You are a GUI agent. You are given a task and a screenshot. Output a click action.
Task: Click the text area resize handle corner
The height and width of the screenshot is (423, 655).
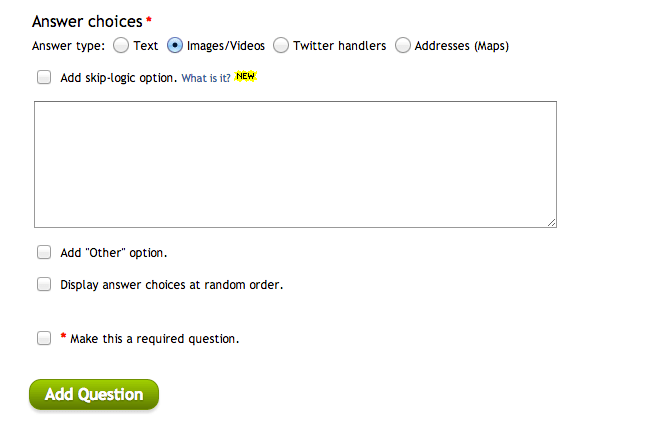[551, 222]
